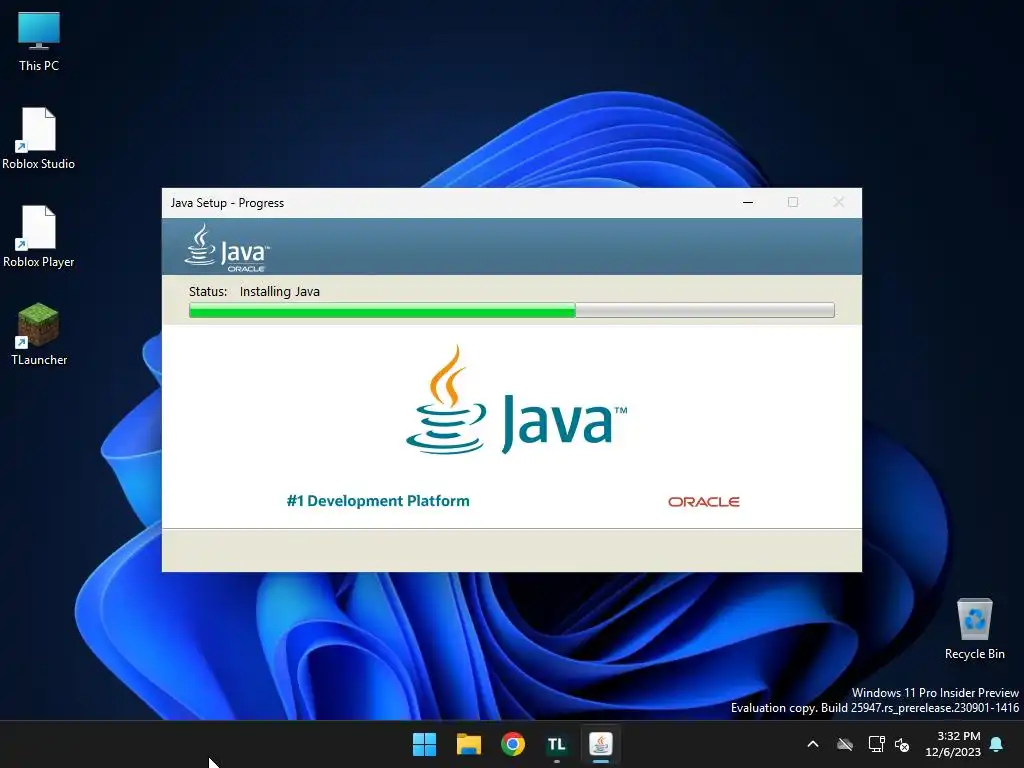Click the Java Oracle logo in header banner
Viewport: 1024px width, 768px height.
[227, 248]
